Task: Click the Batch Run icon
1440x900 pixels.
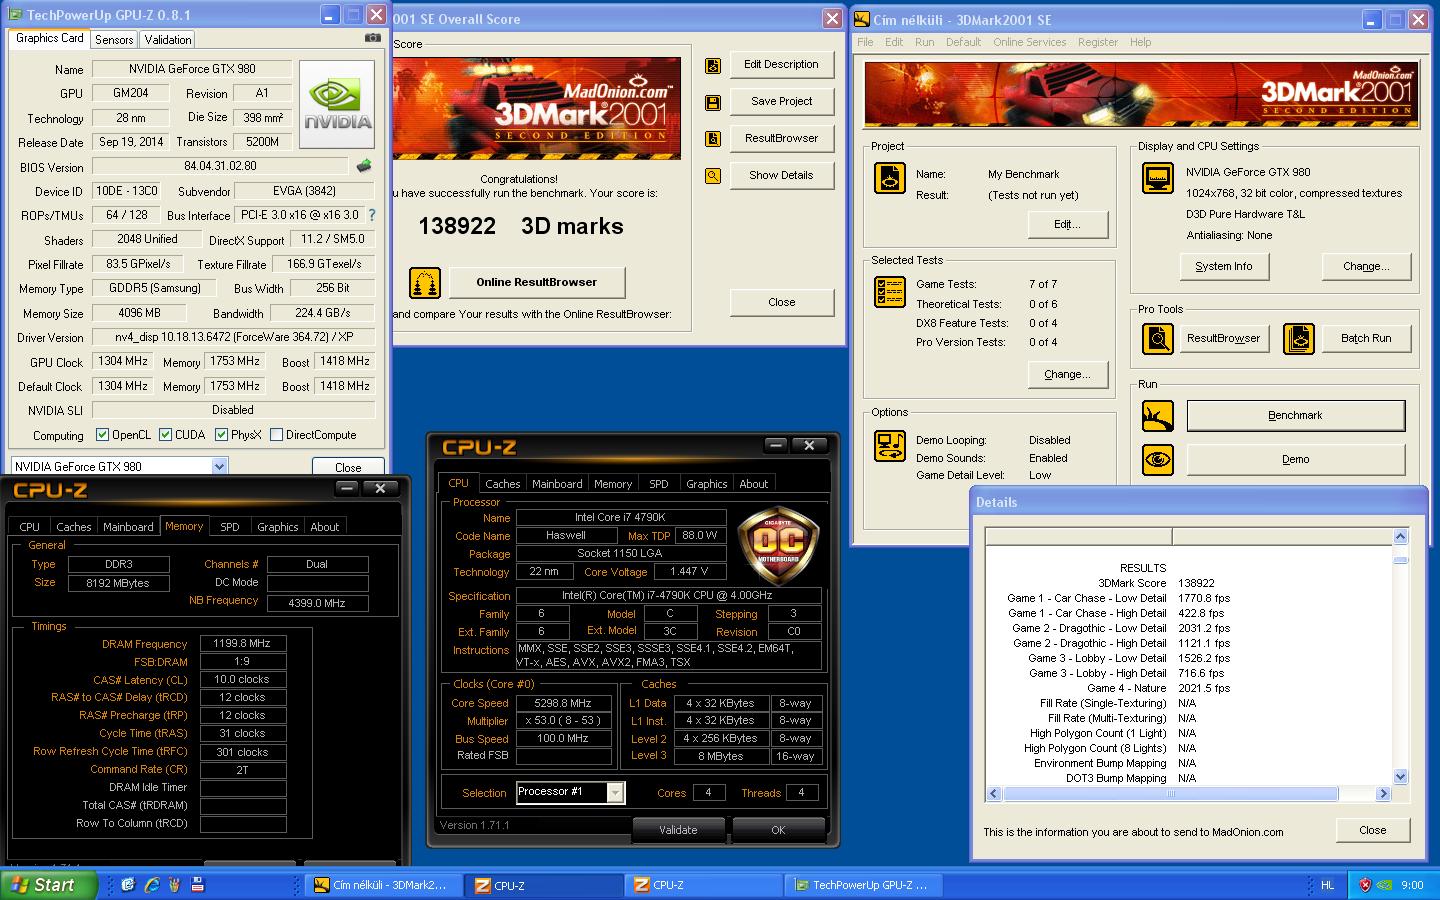Action: coord(1299,339)
